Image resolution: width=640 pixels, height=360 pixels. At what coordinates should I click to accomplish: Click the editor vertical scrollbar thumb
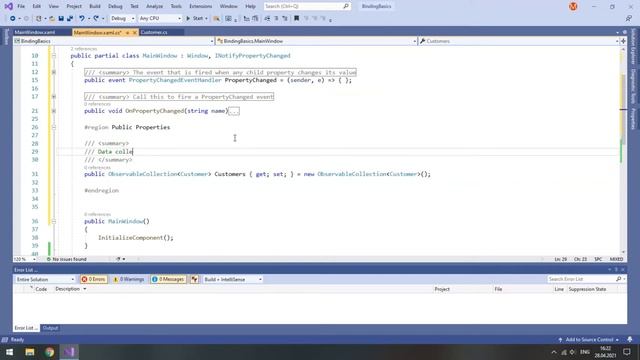[x=623, y=110]
